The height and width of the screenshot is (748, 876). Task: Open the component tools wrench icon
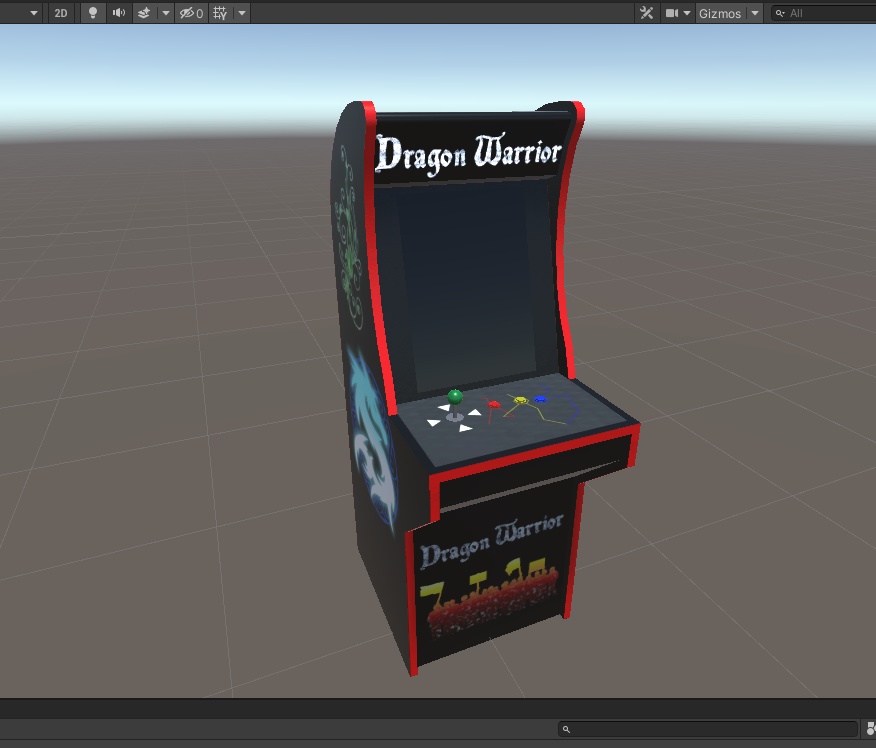647,13
